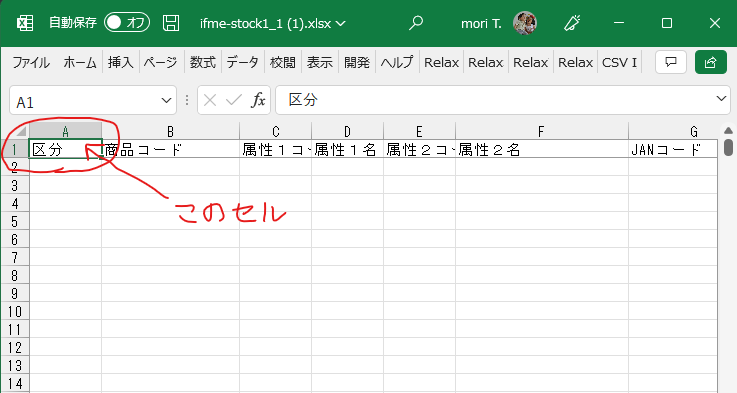This screenshot has width=737, height=393.
Task: Open the comments speech bubble button
Action: pos(671,62)
